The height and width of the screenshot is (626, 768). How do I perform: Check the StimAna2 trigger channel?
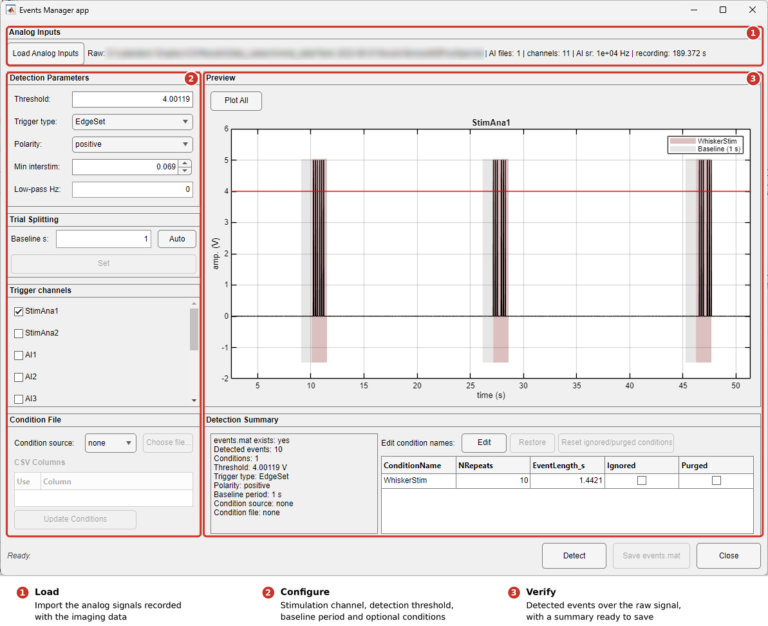point(19,334)
